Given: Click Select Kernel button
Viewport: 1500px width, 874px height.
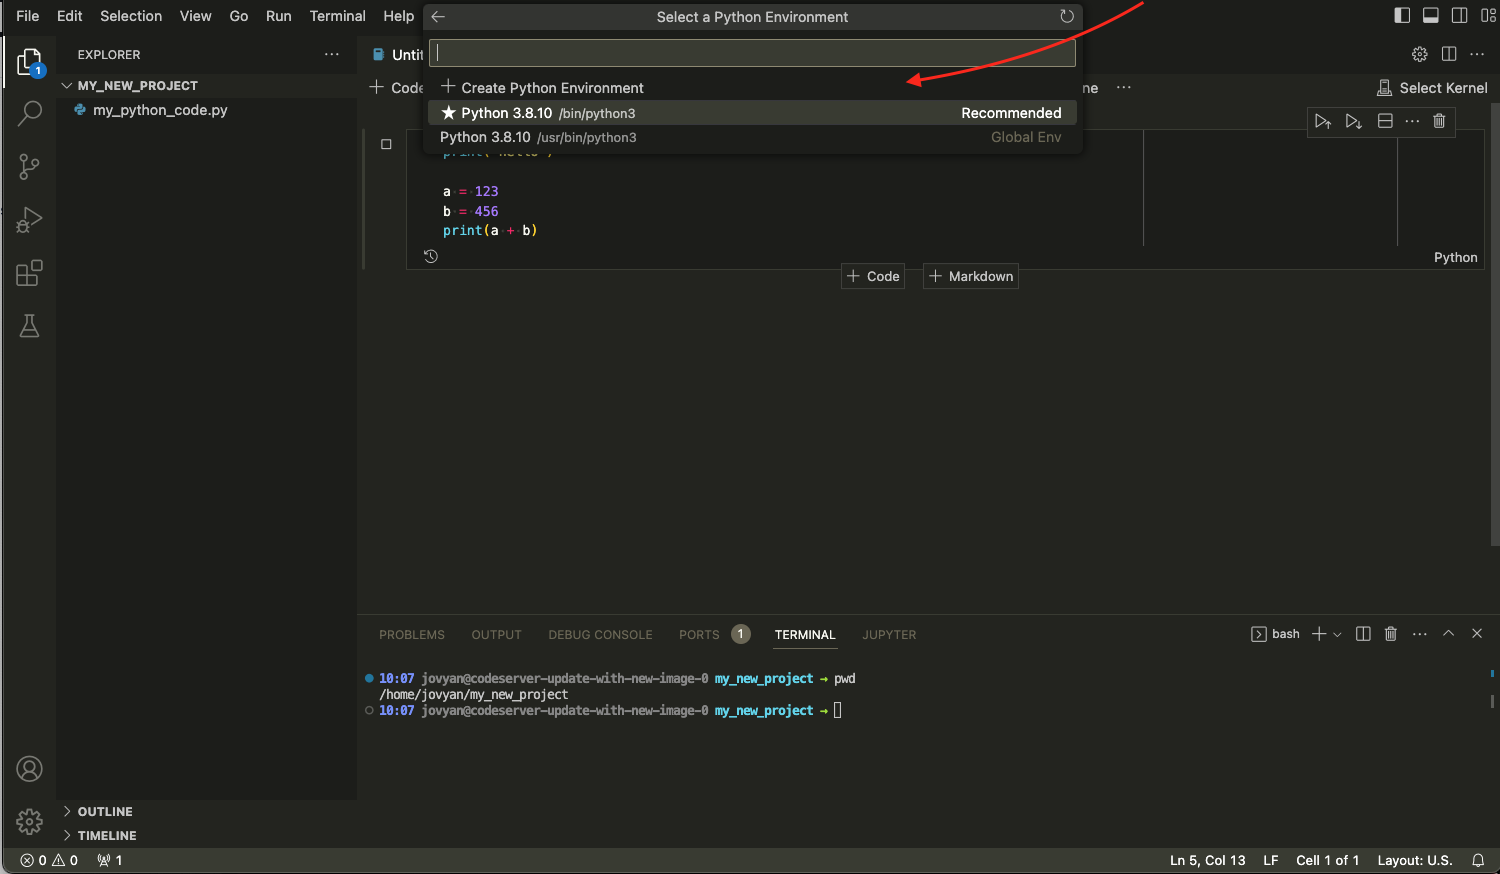Looking at the screenshot, I should (x=1432, y=88).
